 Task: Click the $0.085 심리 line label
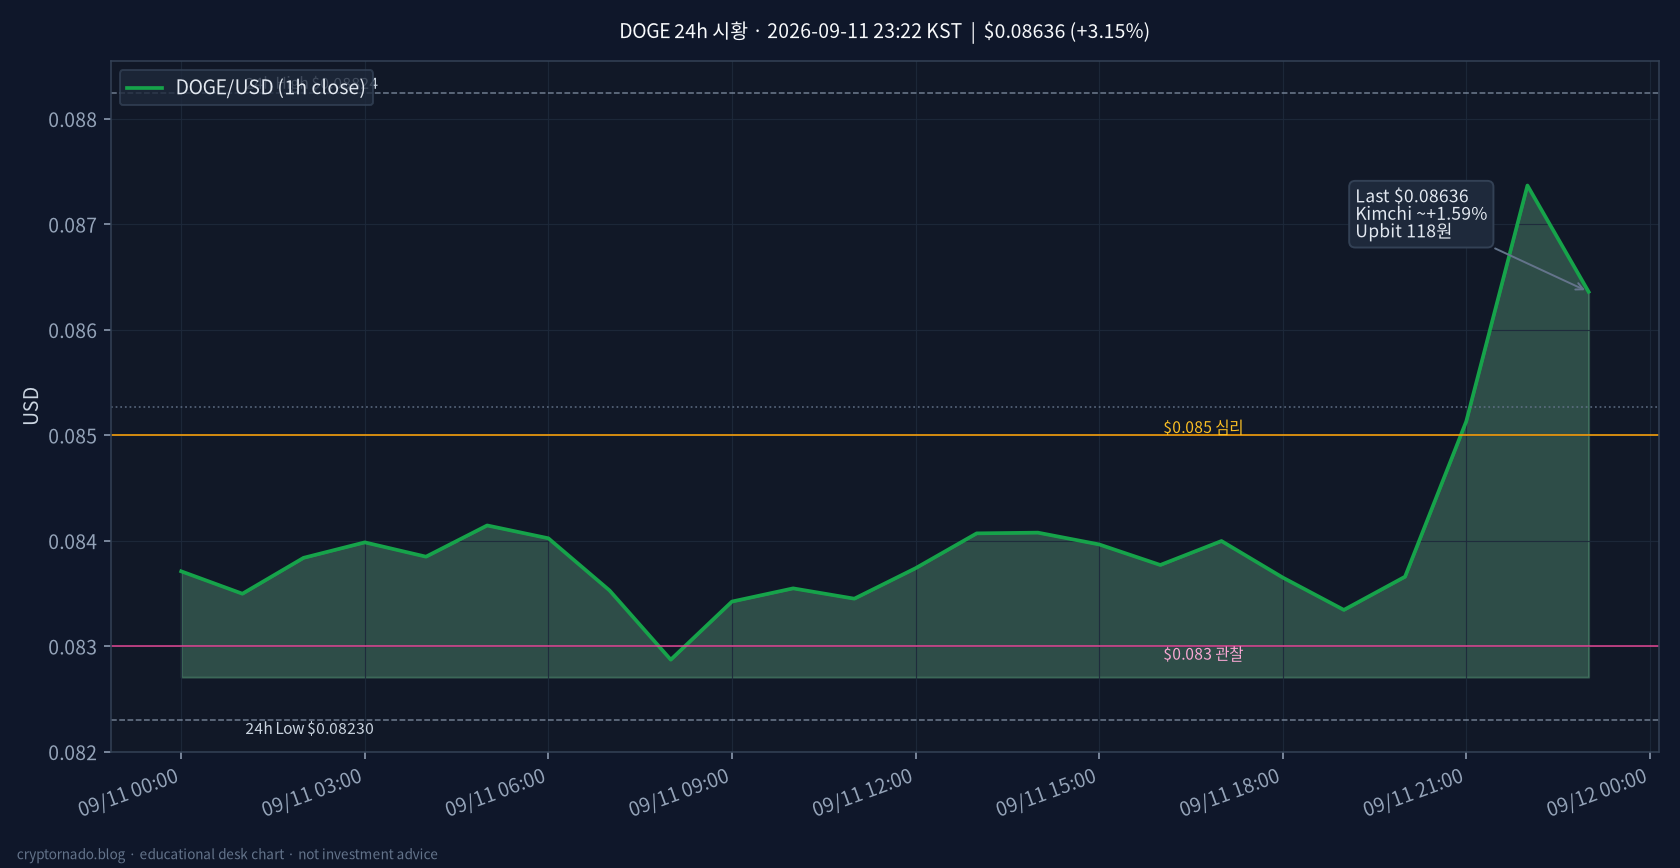[x=1203, y=427]
